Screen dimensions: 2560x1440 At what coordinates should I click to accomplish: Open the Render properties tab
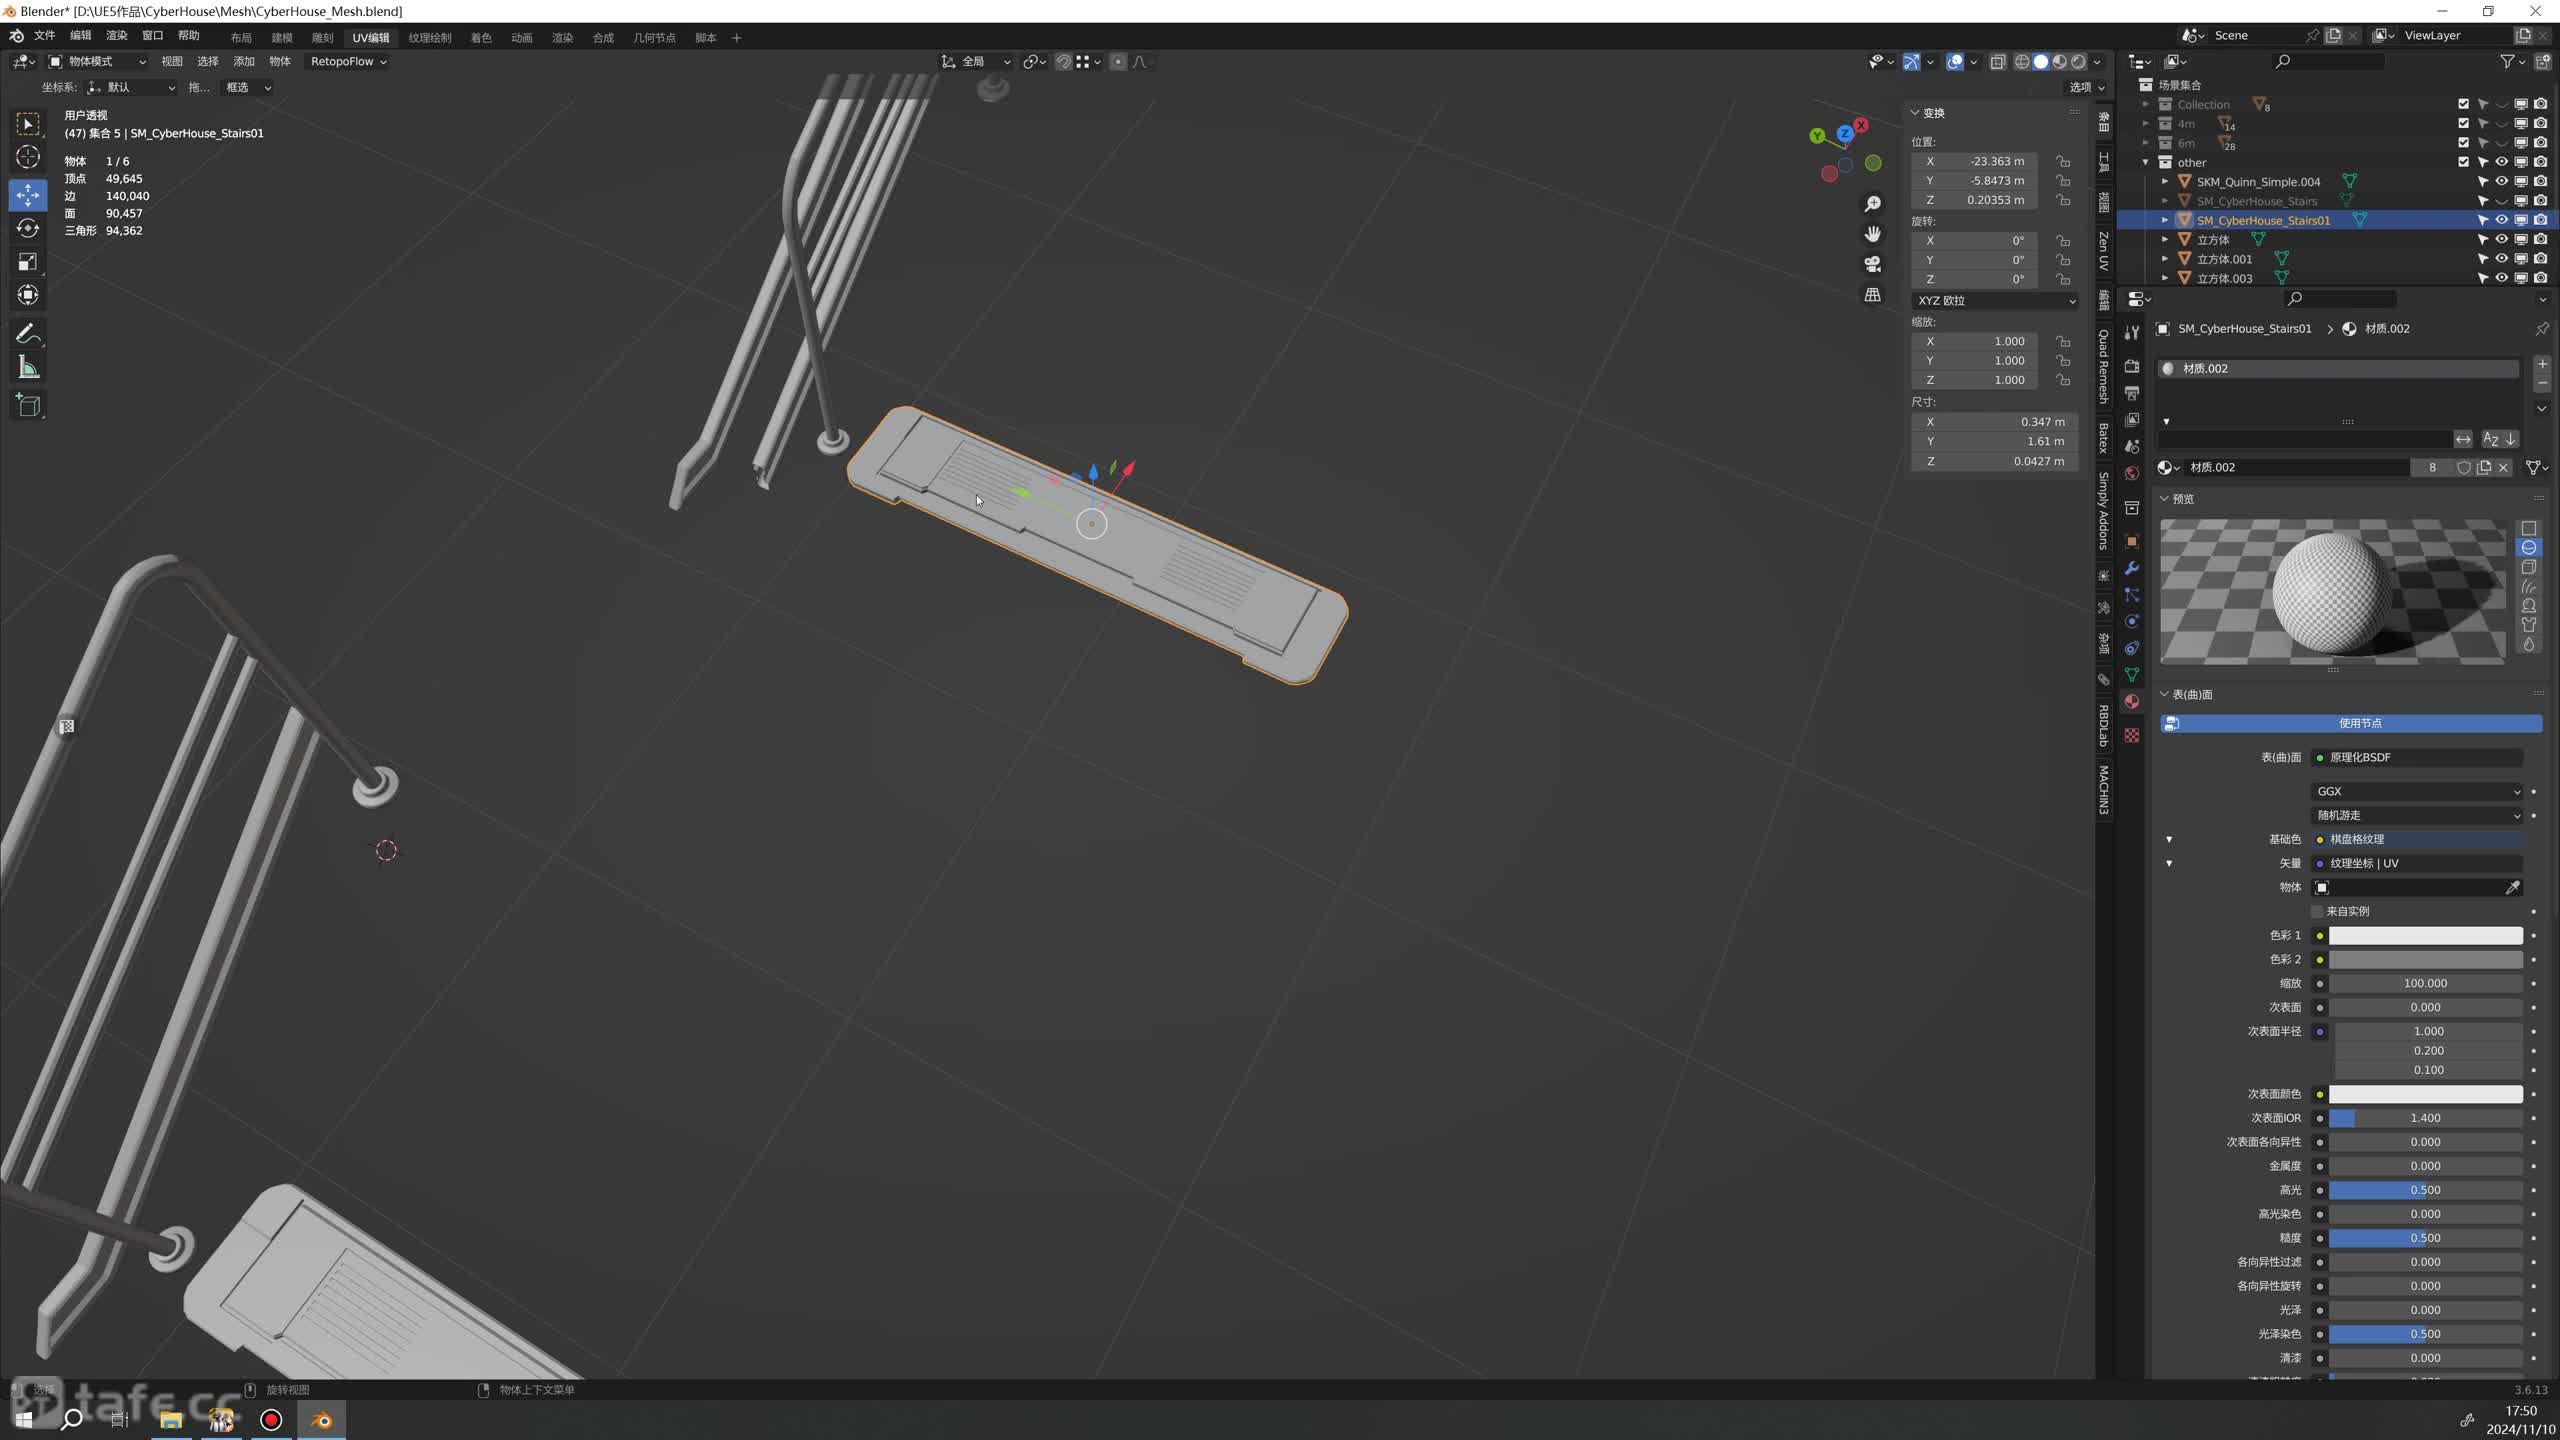tap(2132, 366)
